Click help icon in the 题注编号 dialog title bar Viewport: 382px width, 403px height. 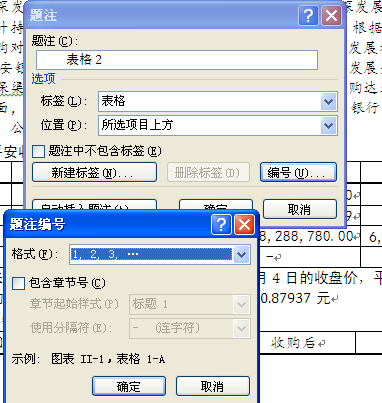tap(221, 225)
